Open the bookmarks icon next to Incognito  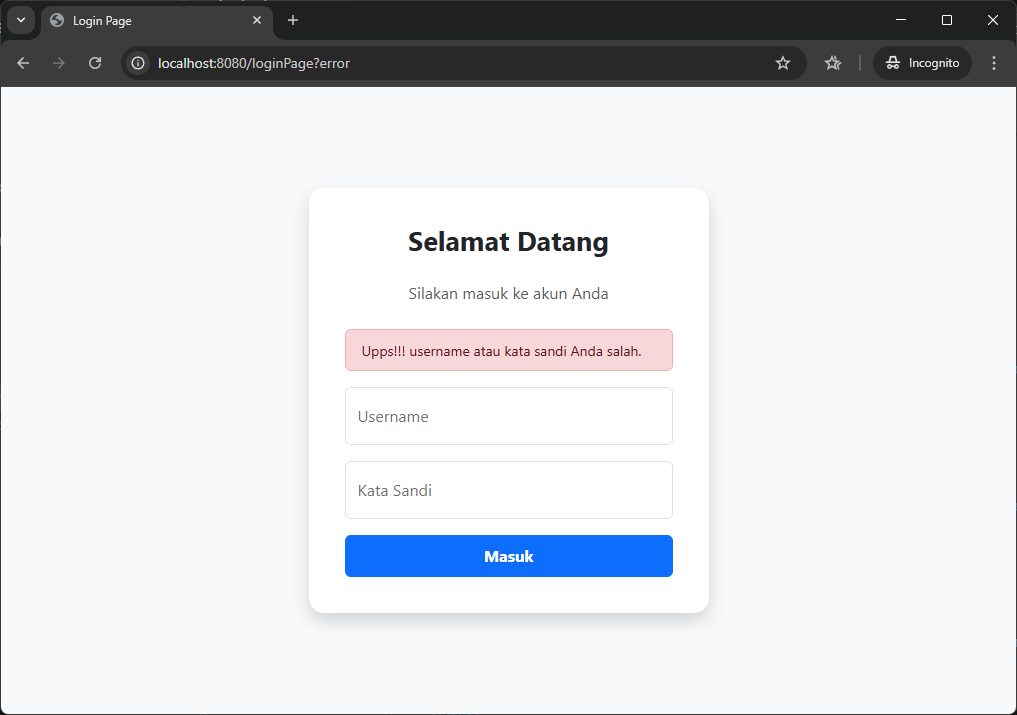pyautogui.click(x=833, y=63)
